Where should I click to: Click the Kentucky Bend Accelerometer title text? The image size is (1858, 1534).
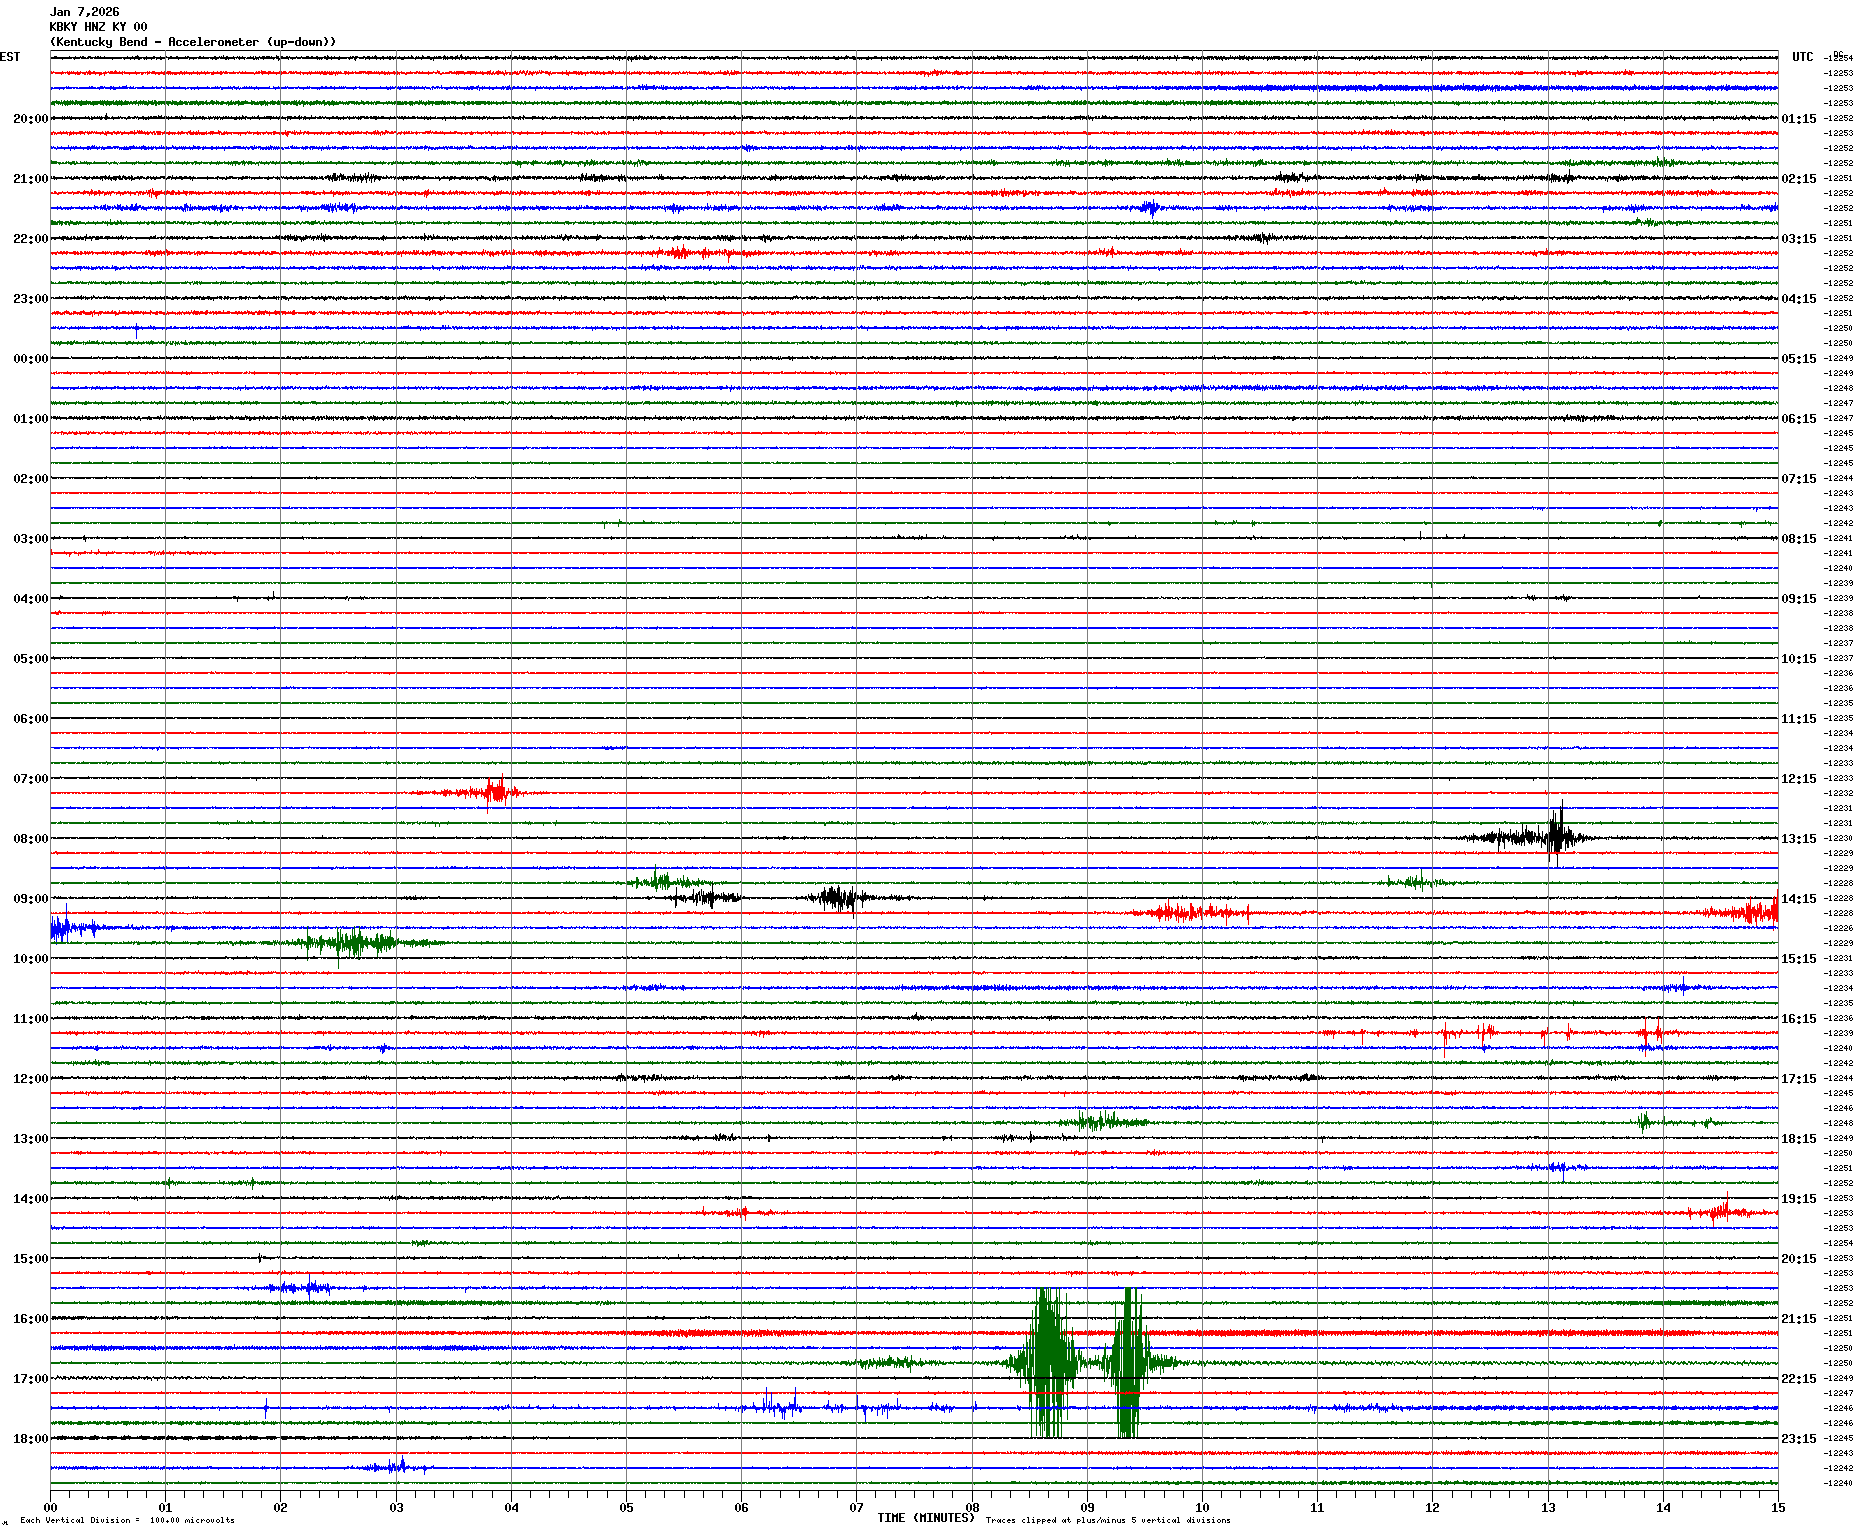(x=193, y=42)
